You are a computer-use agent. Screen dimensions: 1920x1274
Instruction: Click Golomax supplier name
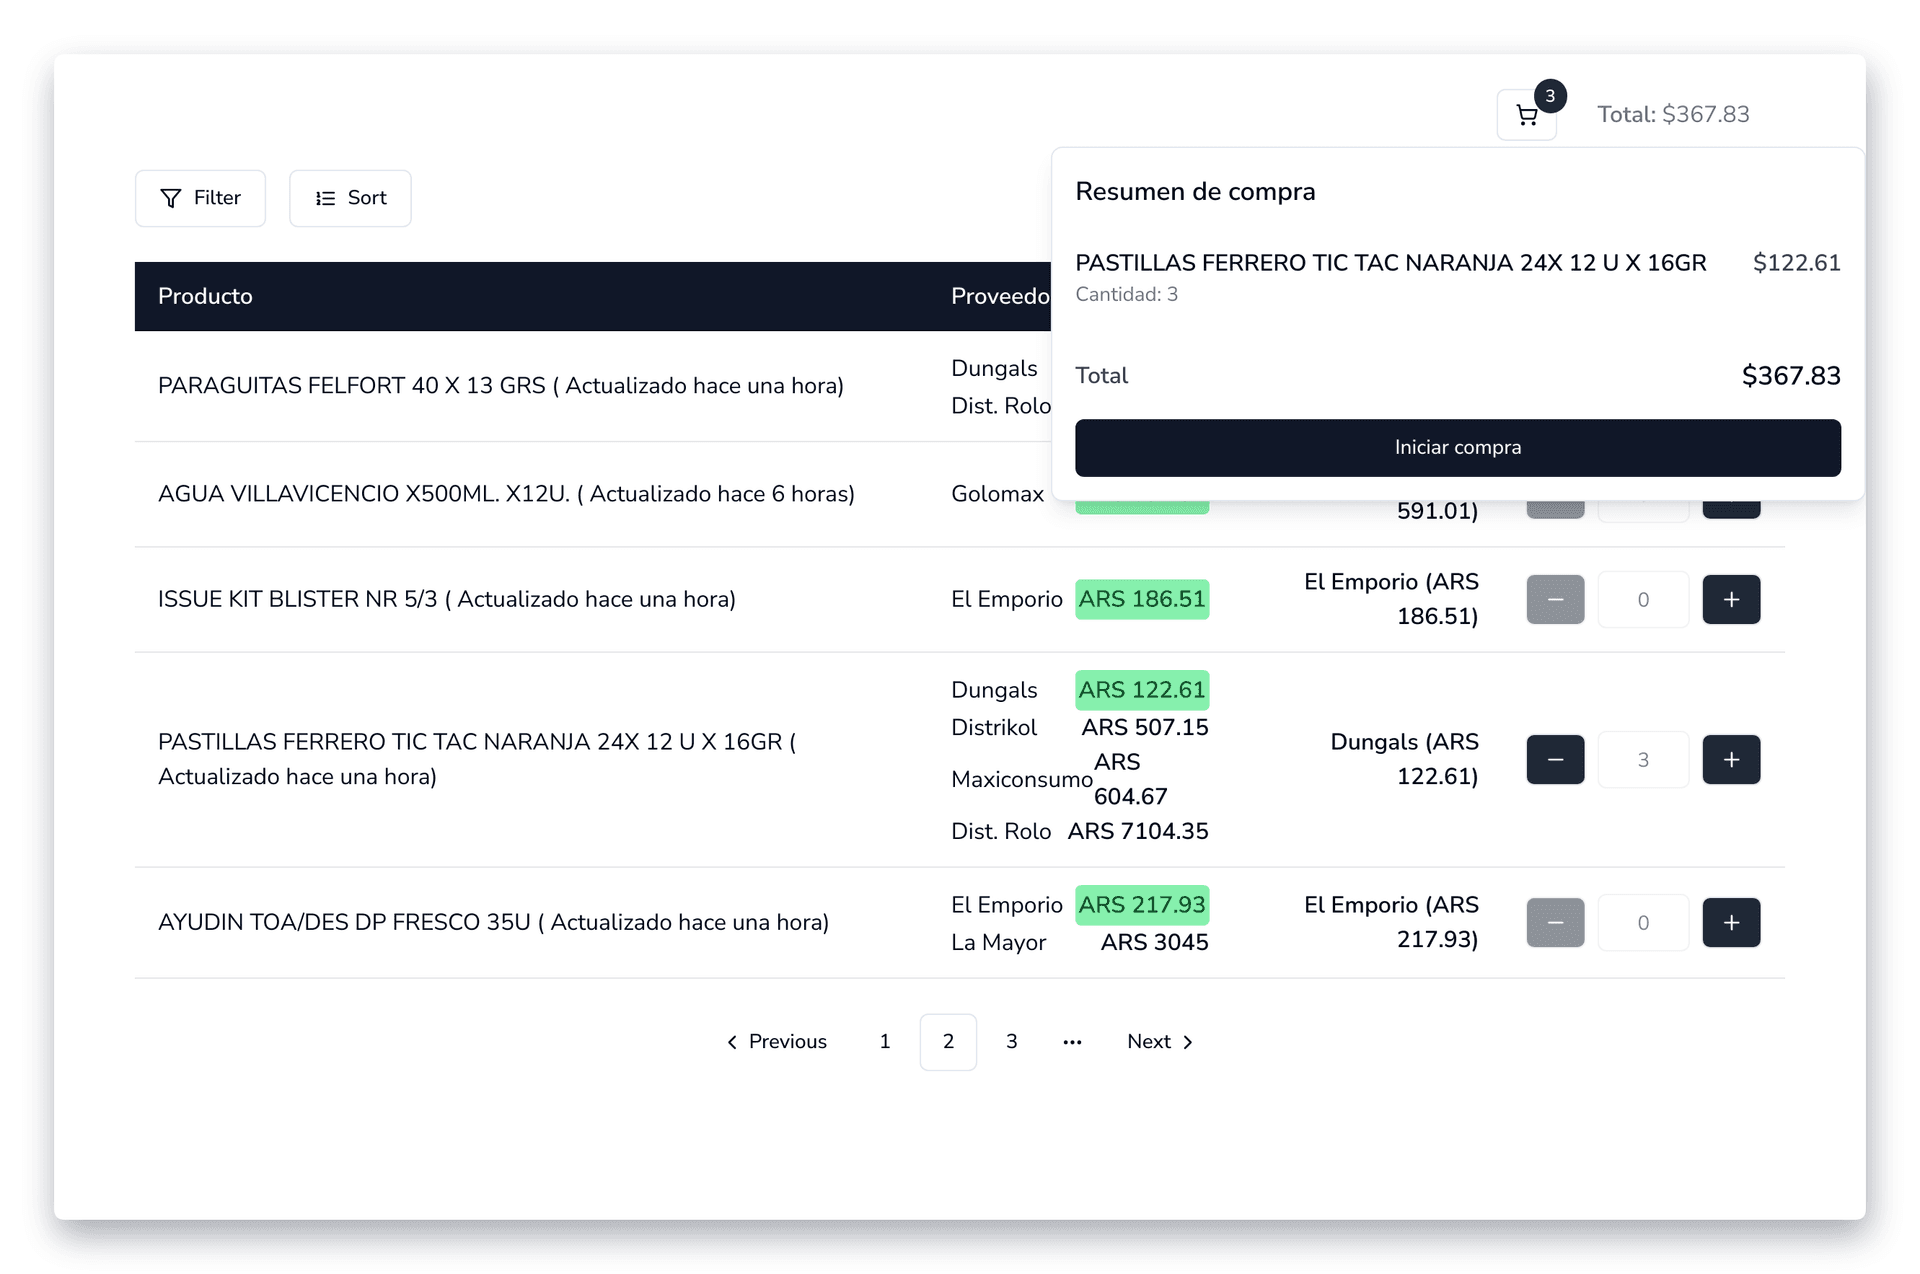[x=997, y=494]
